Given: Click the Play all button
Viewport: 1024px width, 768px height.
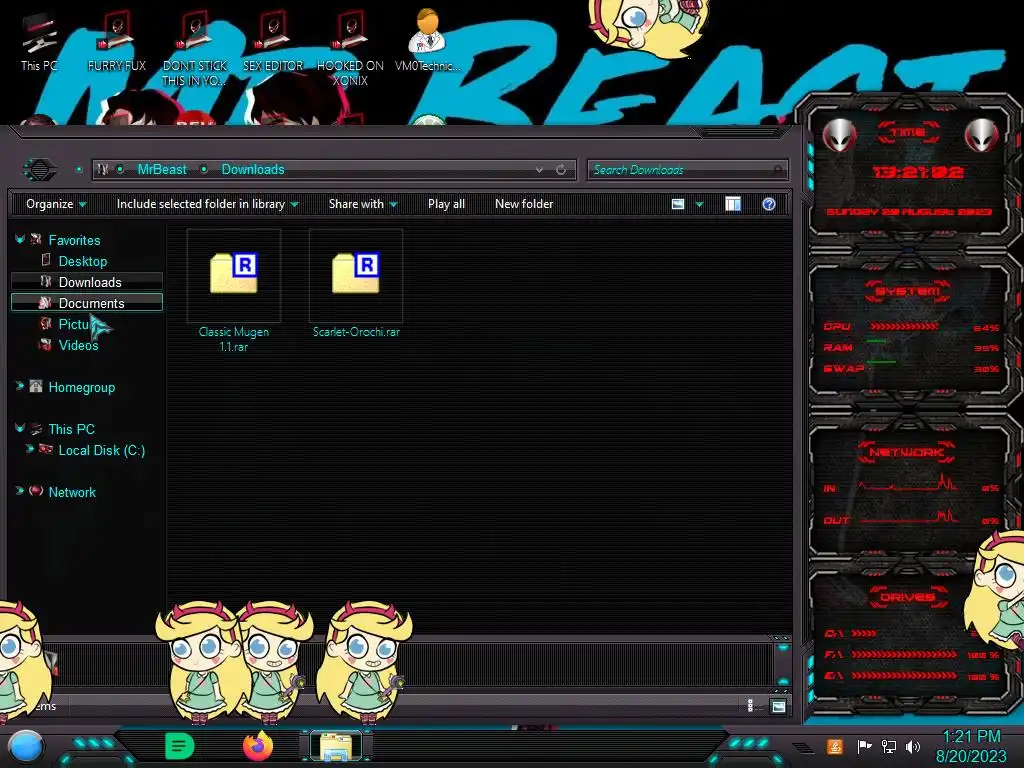Looking at the screenshot, I should pyautogui.click(x=446, y=204).
